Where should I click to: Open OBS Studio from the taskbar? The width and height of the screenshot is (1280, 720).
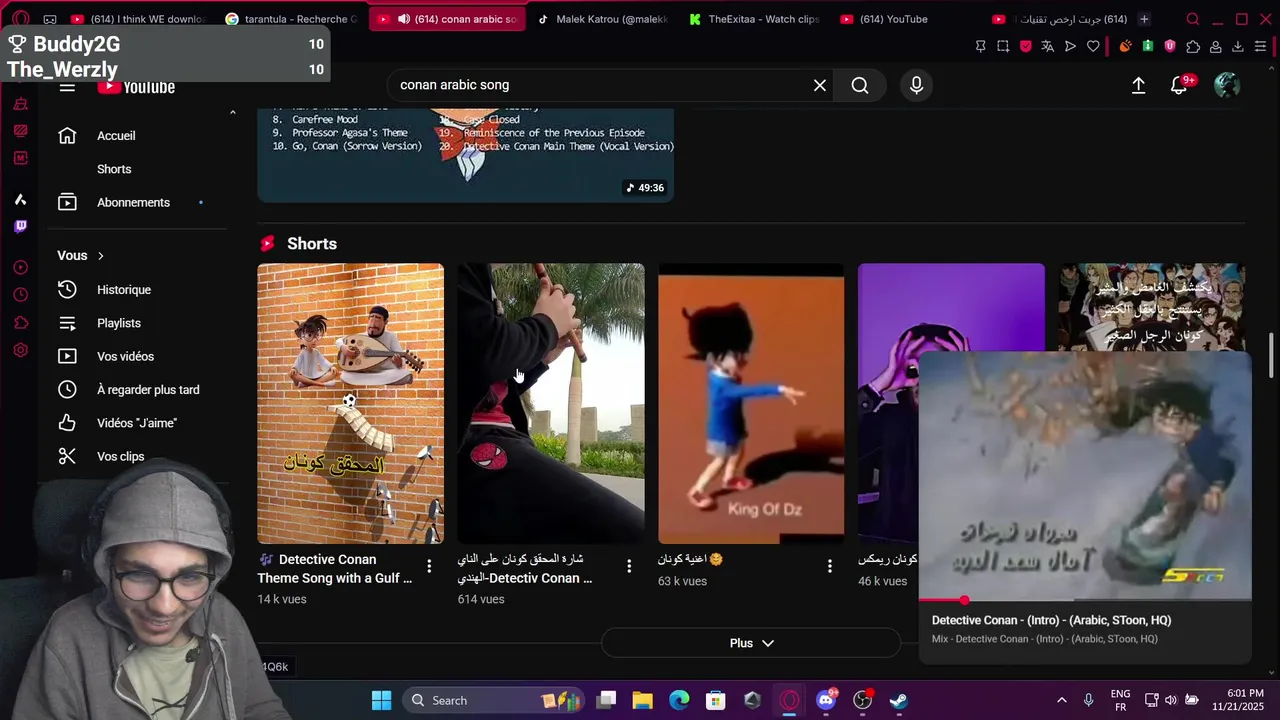tap(863, 700)
